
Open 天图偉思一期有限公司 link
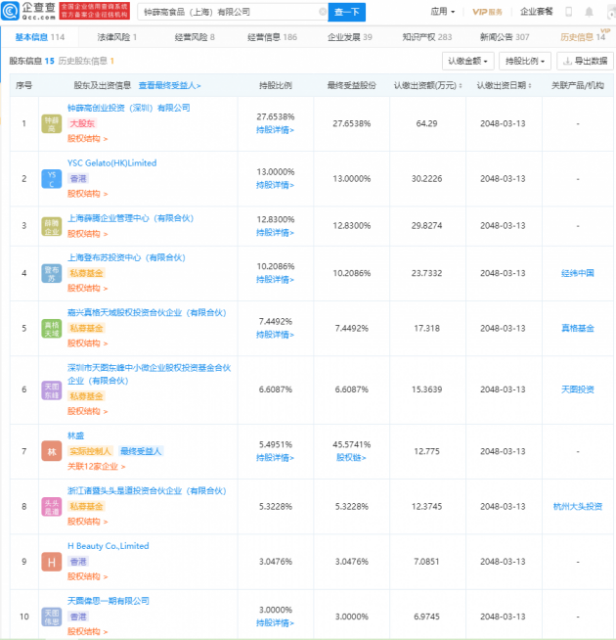tap(108, 601)
